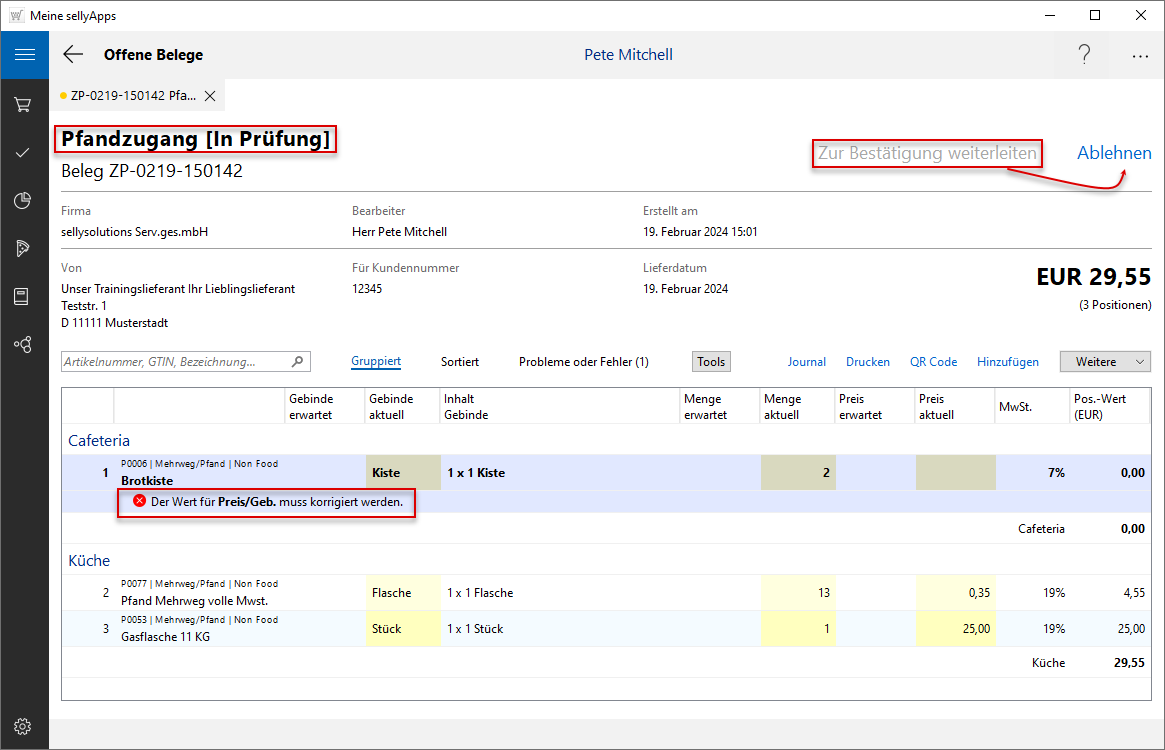Open the checkmark sidebar icon

23,152
